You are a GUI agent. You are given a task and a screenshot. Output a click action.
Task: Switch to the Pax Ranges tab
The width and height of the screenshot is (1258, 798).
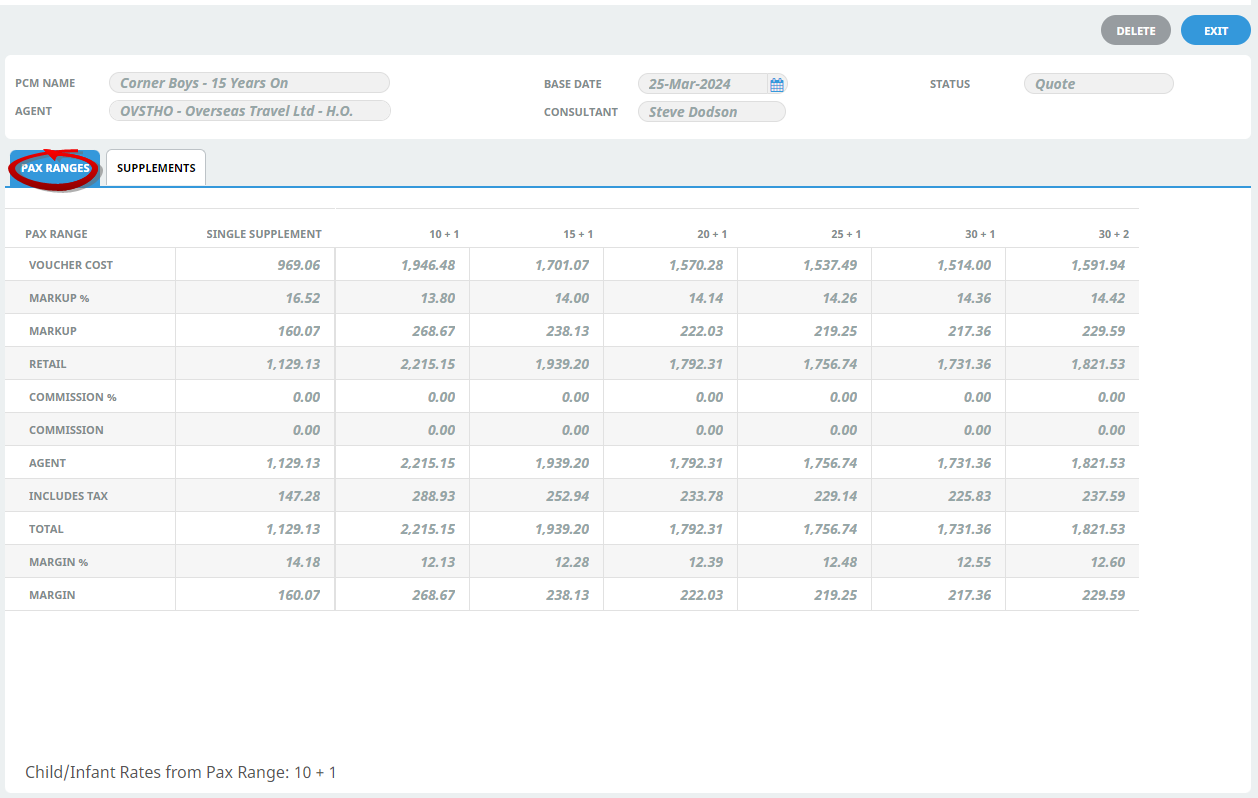coord(55,168)
